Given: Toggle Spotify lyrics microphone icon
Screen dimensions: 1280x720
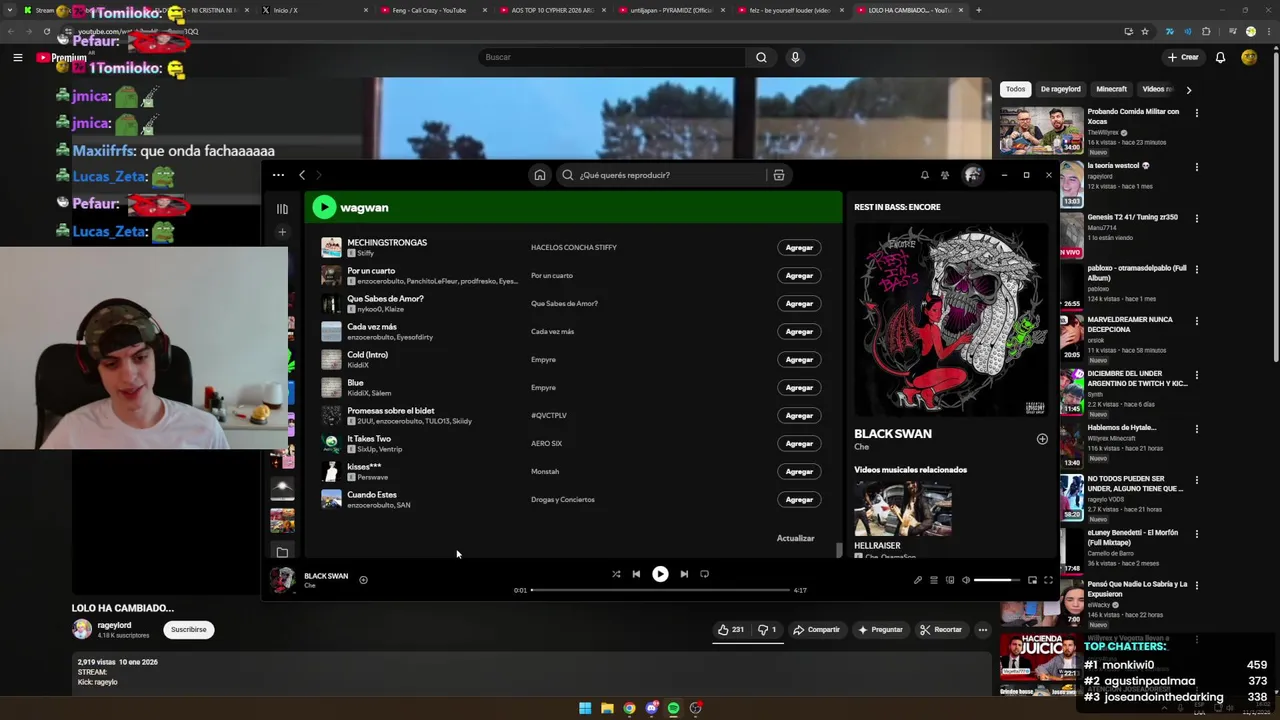Looking at the screenshot, I should 918,580.
